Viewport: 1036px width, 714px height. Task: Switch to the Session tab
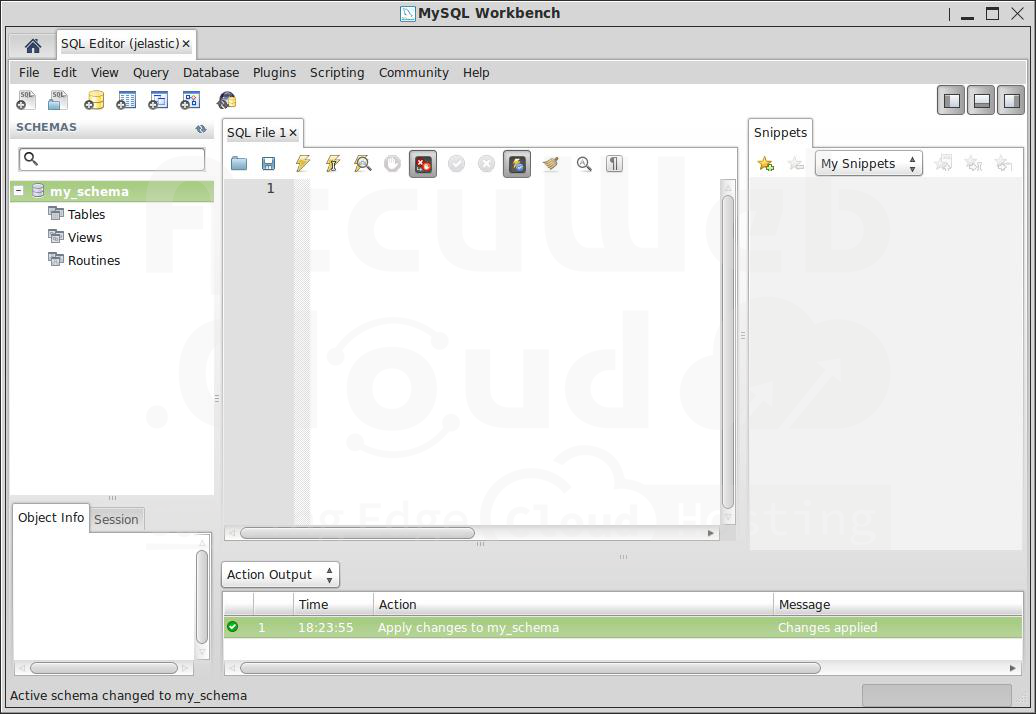pyautogui.click(x=116, y=519)
